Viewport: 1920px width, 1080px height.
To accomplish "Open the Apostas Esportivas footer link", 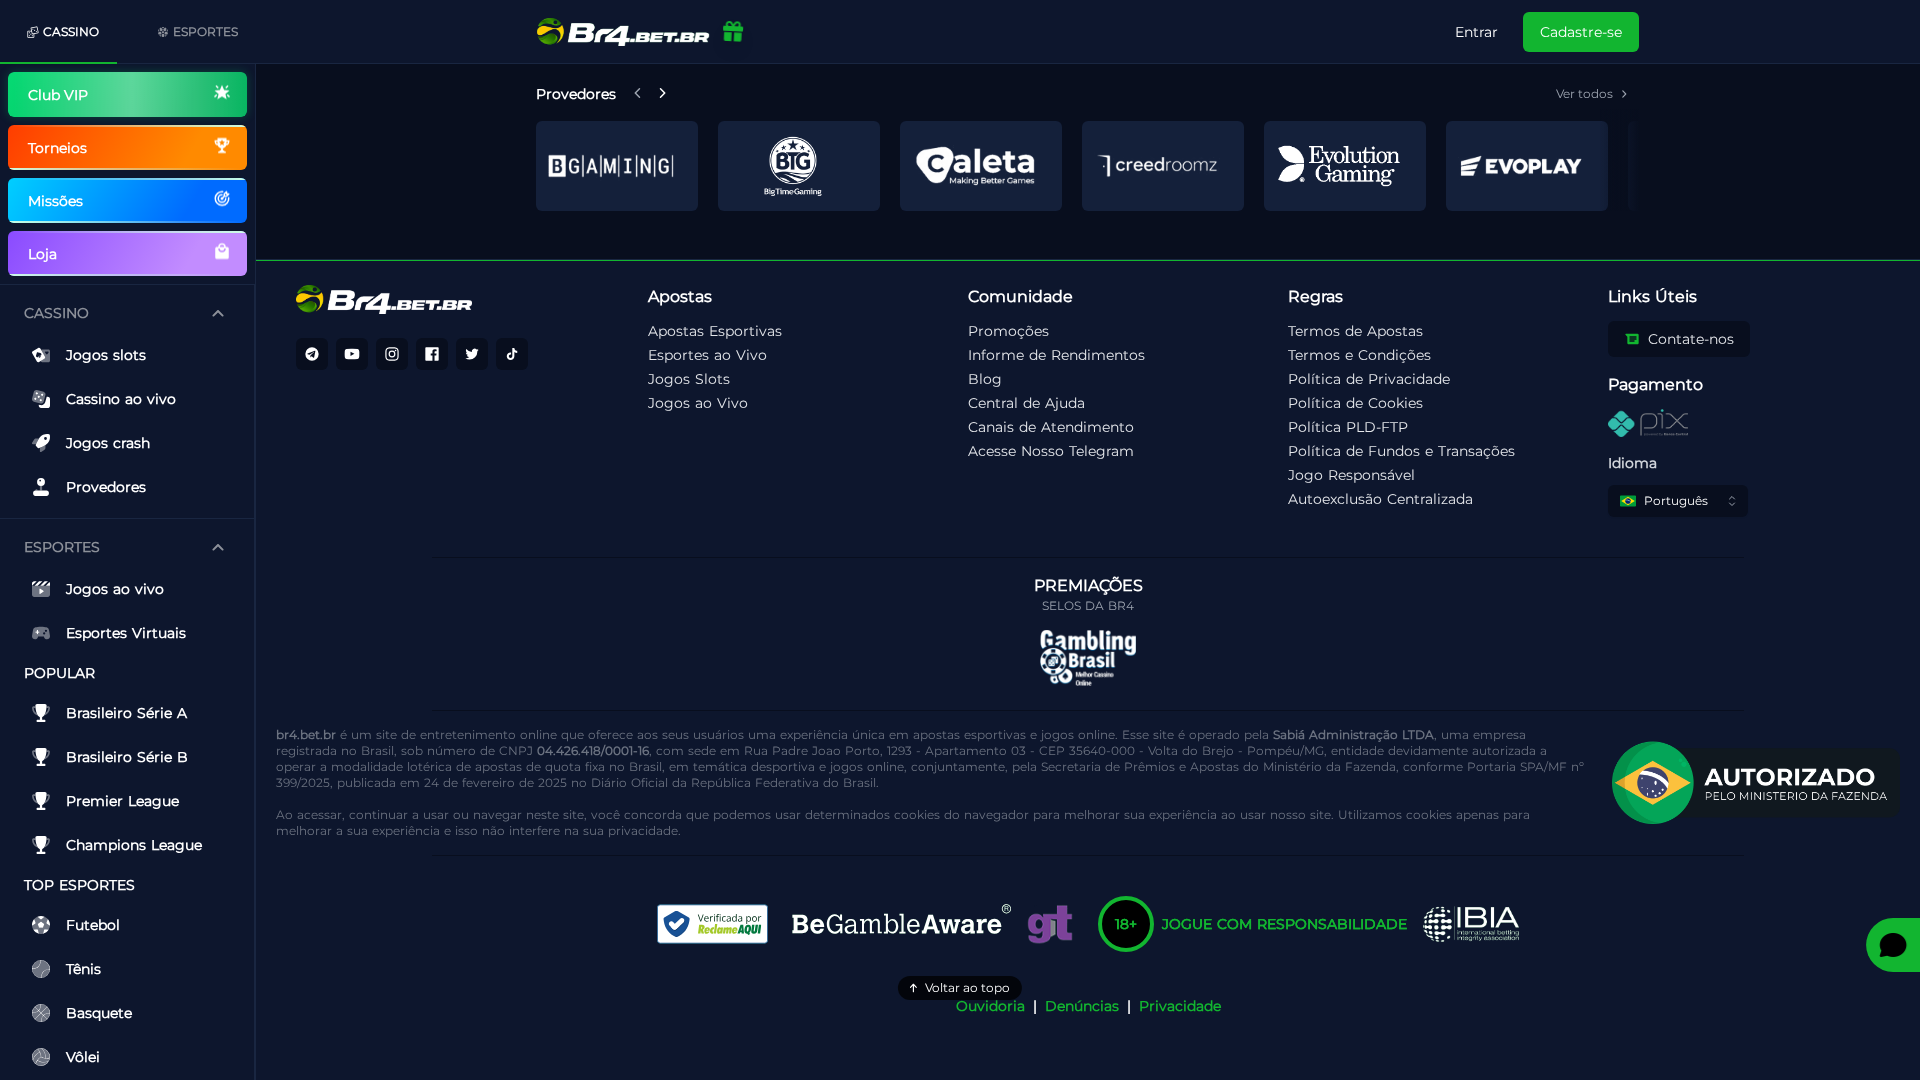I will 715,331.
